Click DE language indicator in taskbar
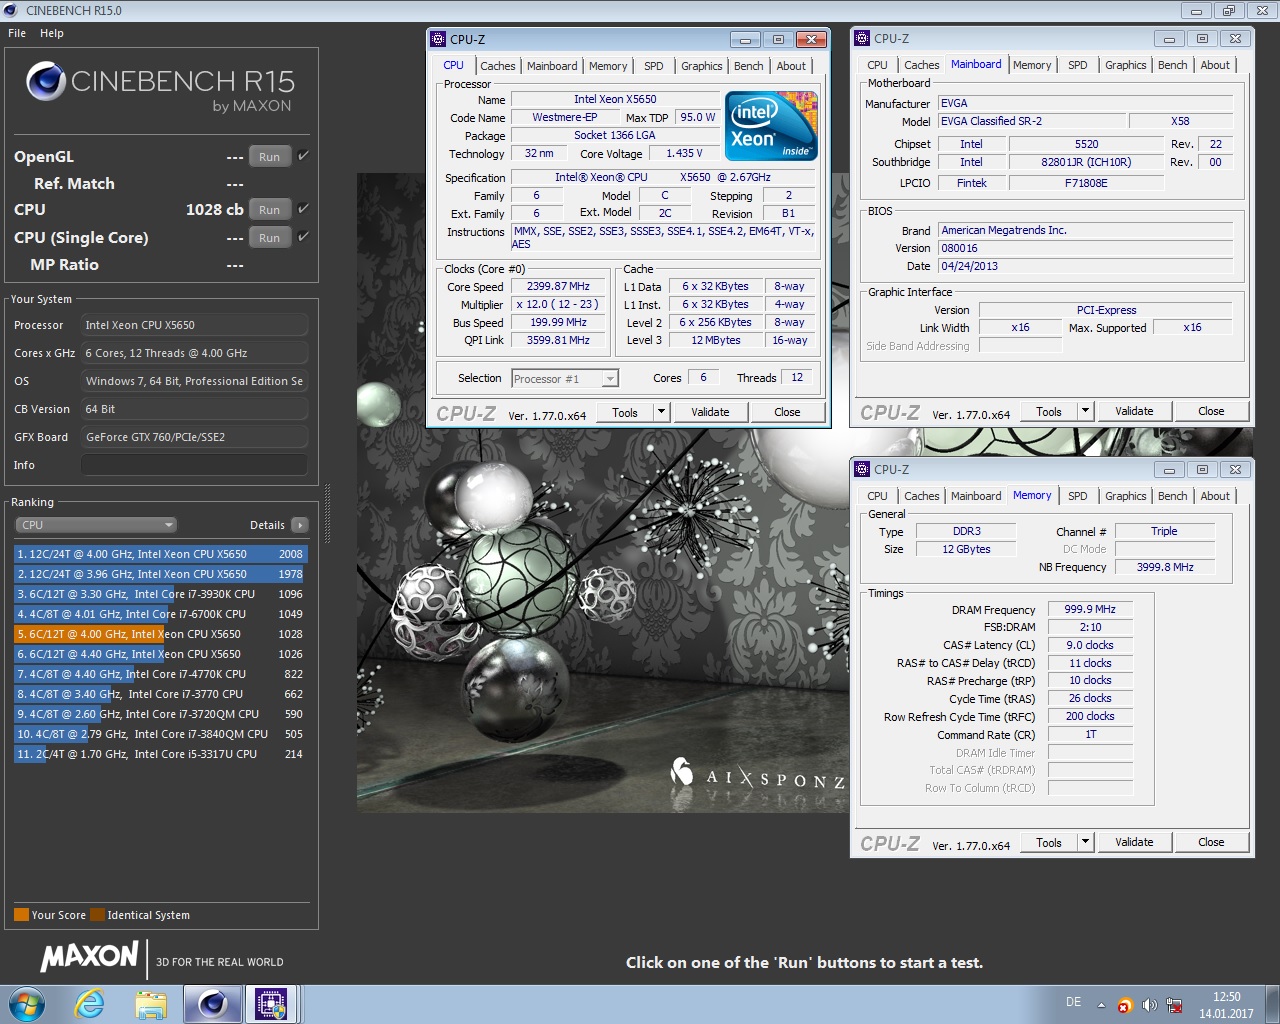 tap(1073, 1002)
